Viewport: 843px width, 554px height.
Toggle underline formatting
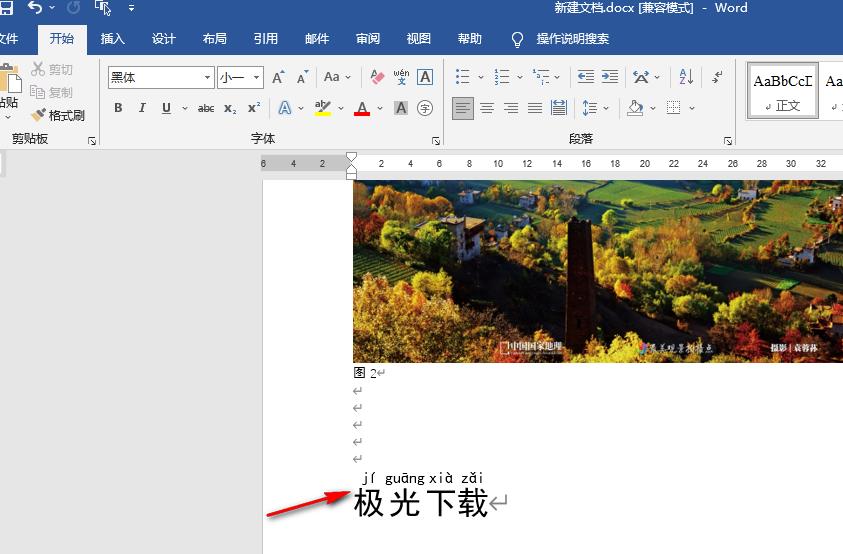[167, 108]
